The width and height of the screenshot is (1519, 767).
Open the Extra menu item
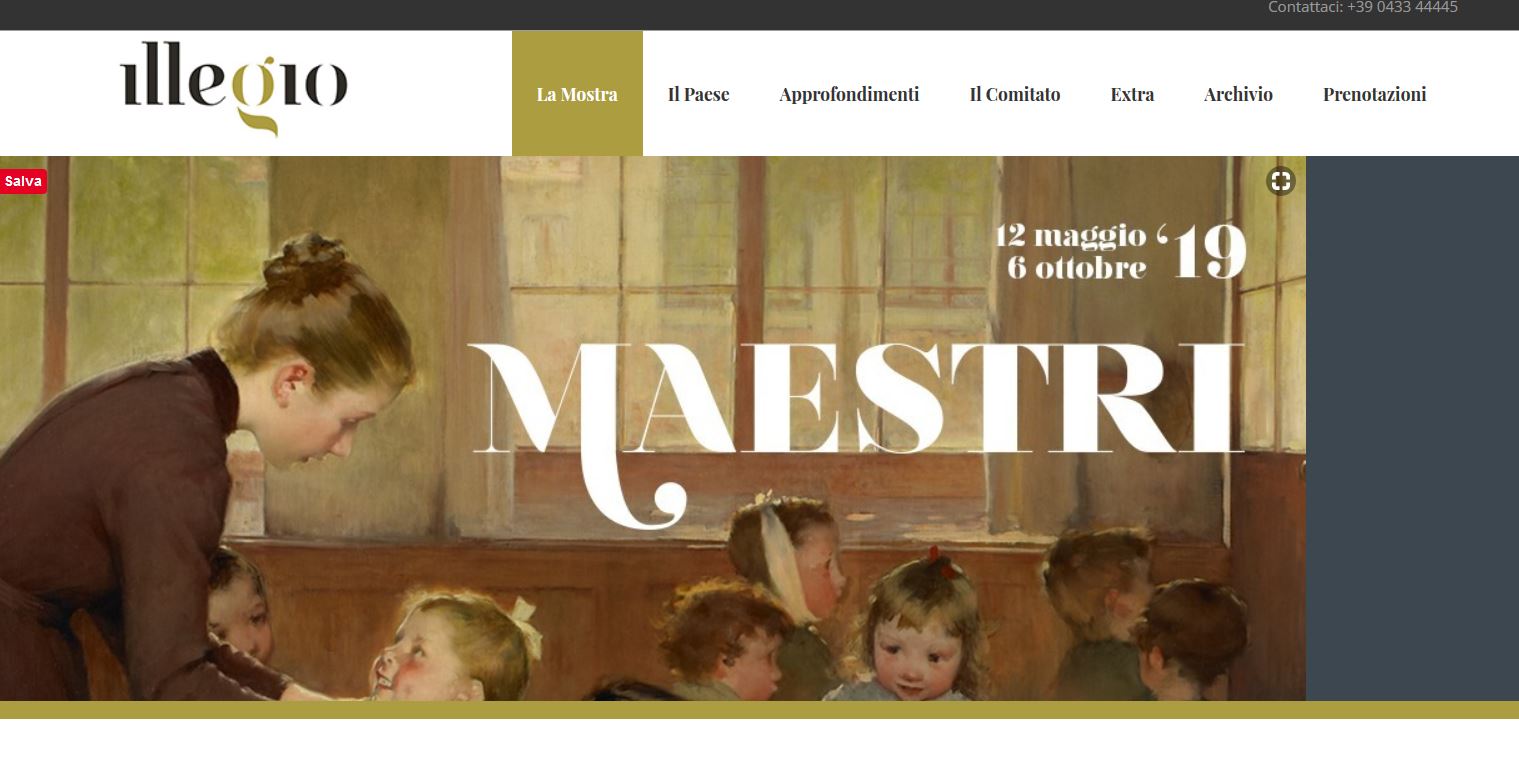(x=1132, y=94)
